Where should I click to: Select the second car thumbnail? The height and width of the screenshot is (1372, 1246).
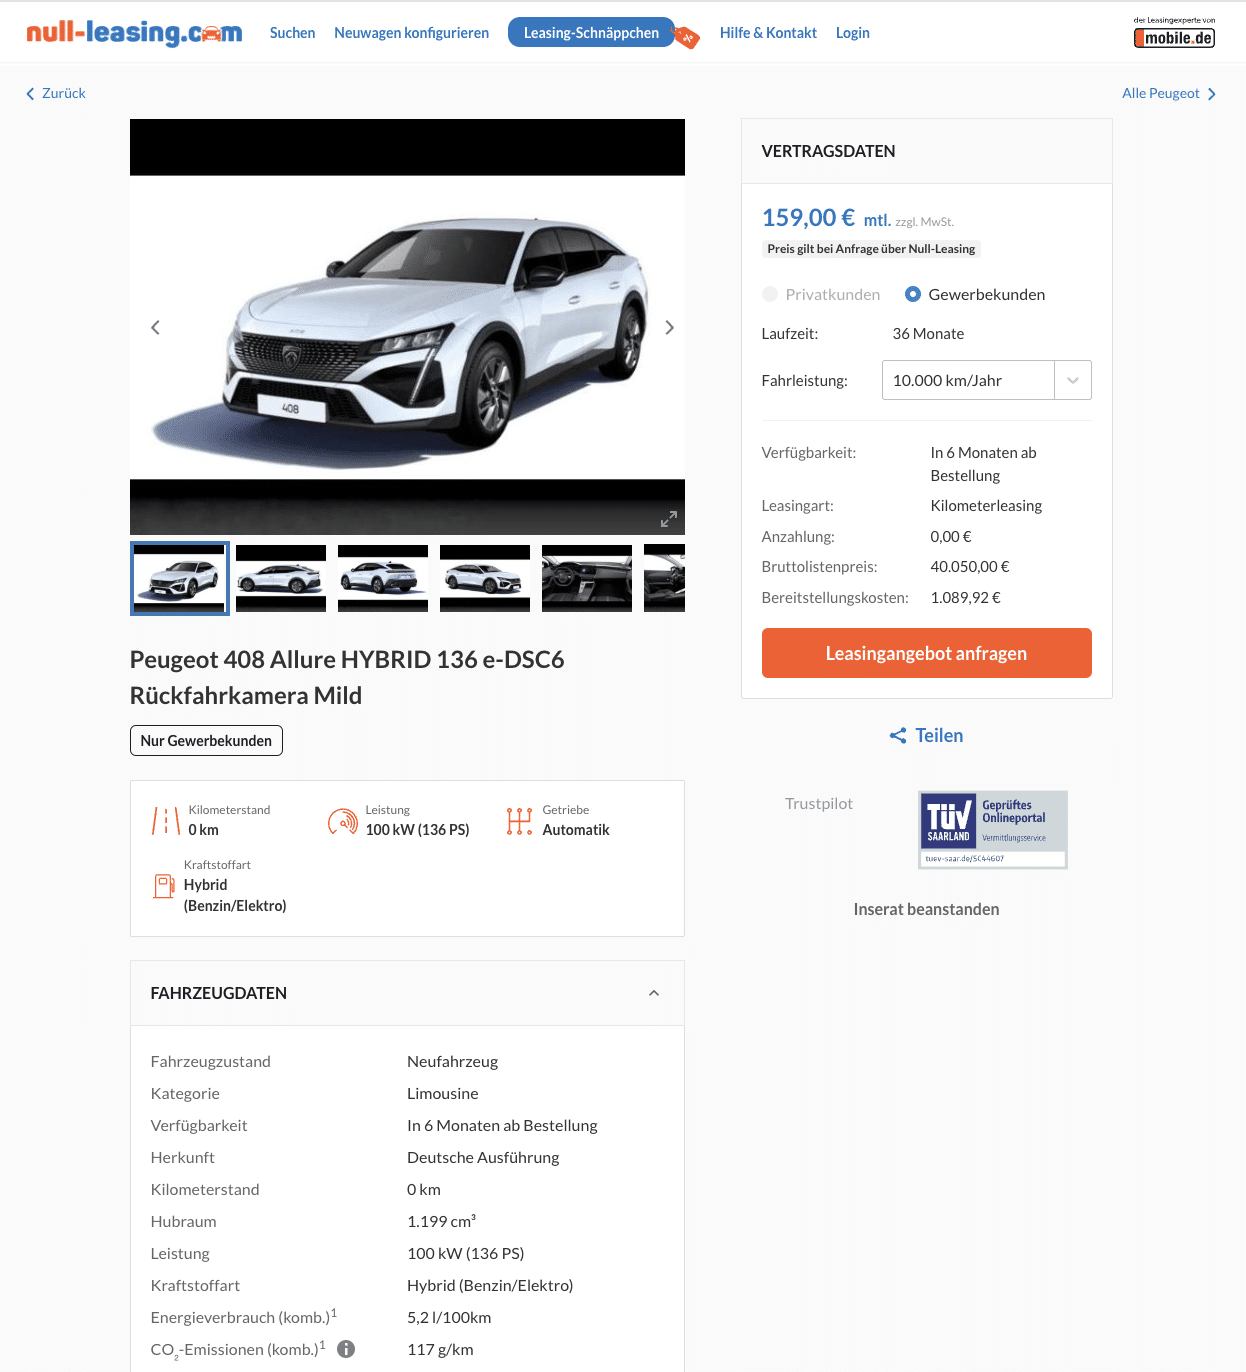pos(281,578)
